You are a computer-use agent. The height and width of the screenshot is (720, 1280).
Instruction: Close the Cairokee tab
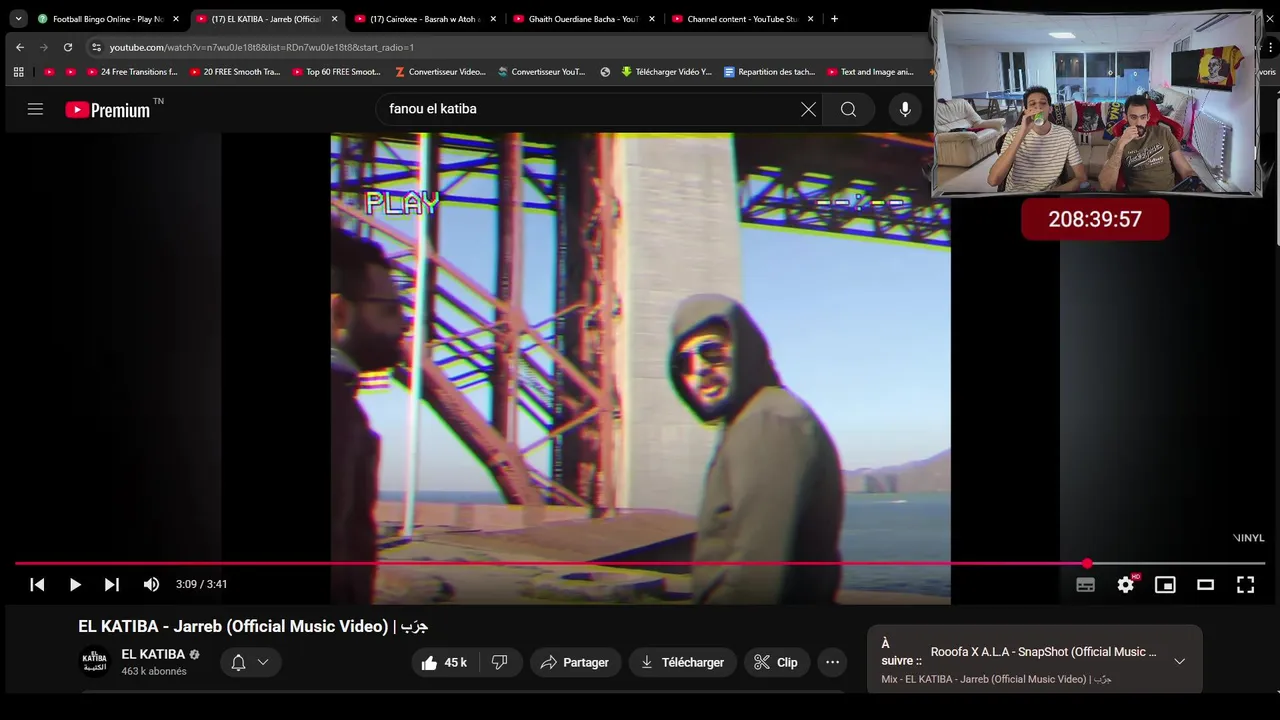[x=493, y=19]
